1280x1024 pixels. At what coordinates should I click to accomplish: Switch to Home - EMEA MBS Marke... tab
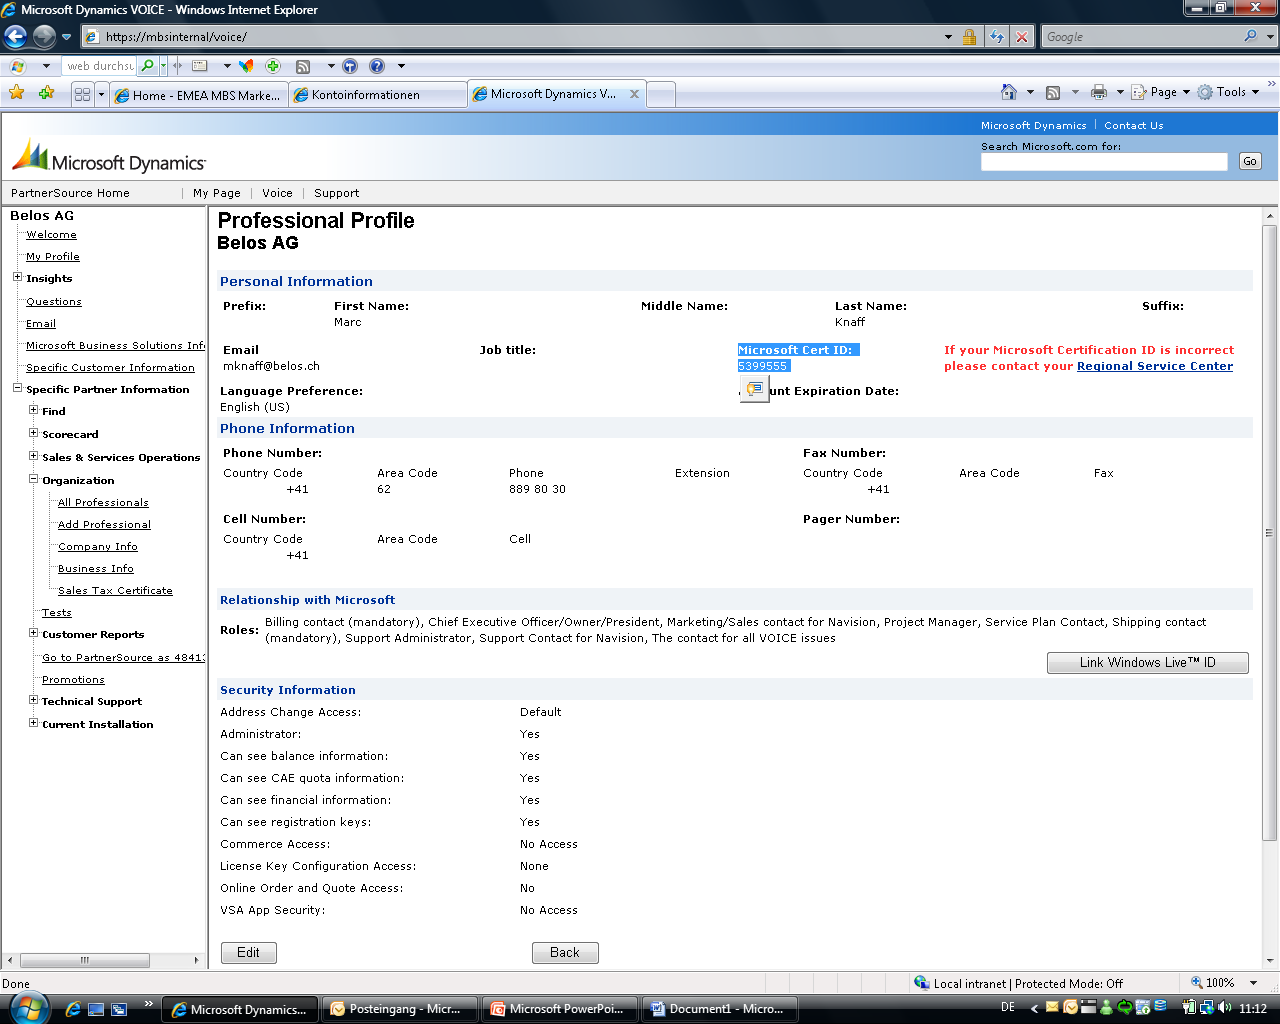pos(198,95)
